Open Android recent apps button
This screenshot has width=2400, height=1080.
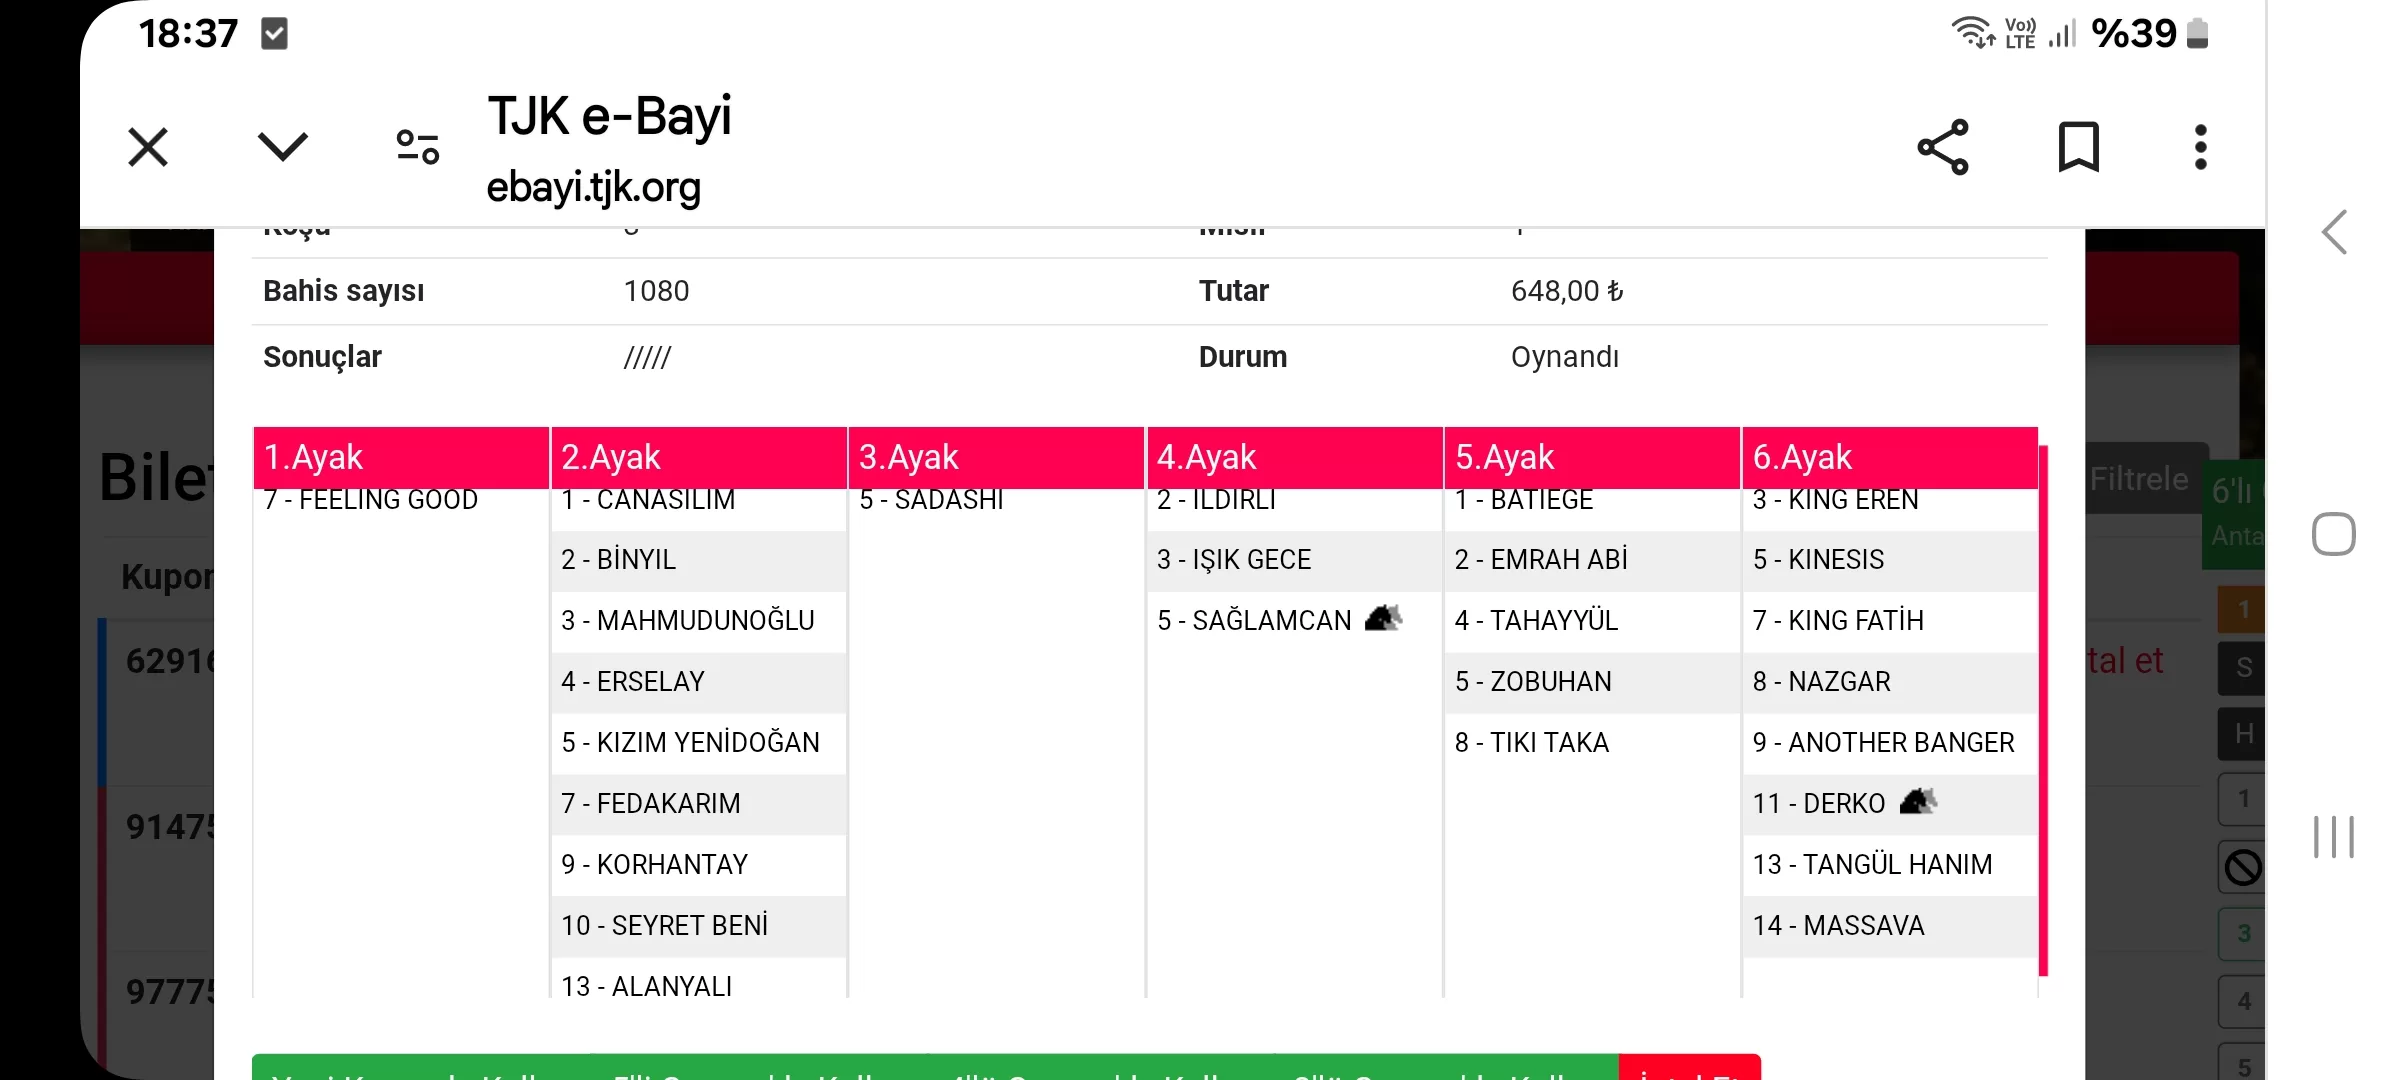[2334, 836]
